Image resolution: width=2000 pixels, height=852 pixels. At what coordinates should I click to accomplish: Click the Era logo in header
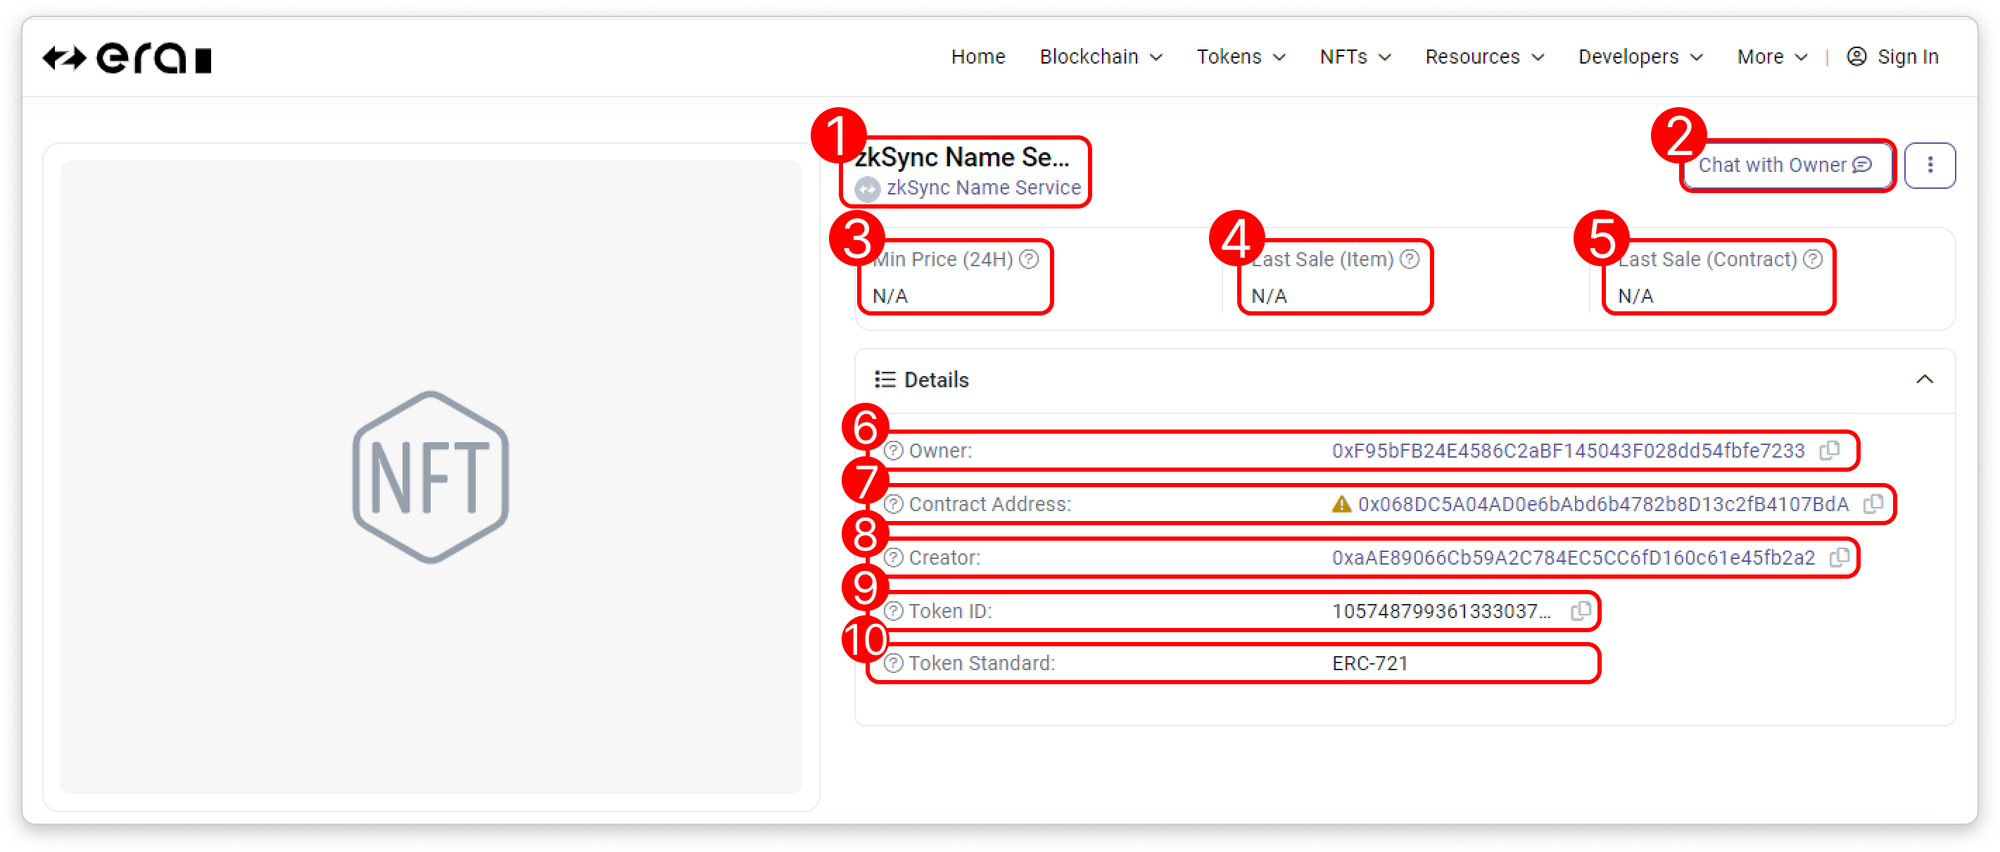(127, 59)
